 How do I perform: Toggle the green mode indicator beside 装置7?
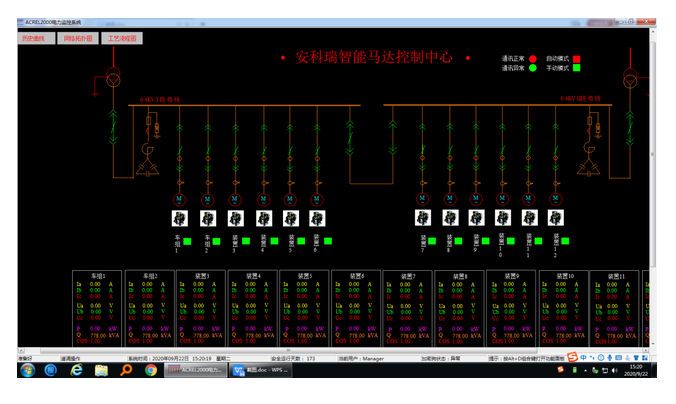point(432,241)
